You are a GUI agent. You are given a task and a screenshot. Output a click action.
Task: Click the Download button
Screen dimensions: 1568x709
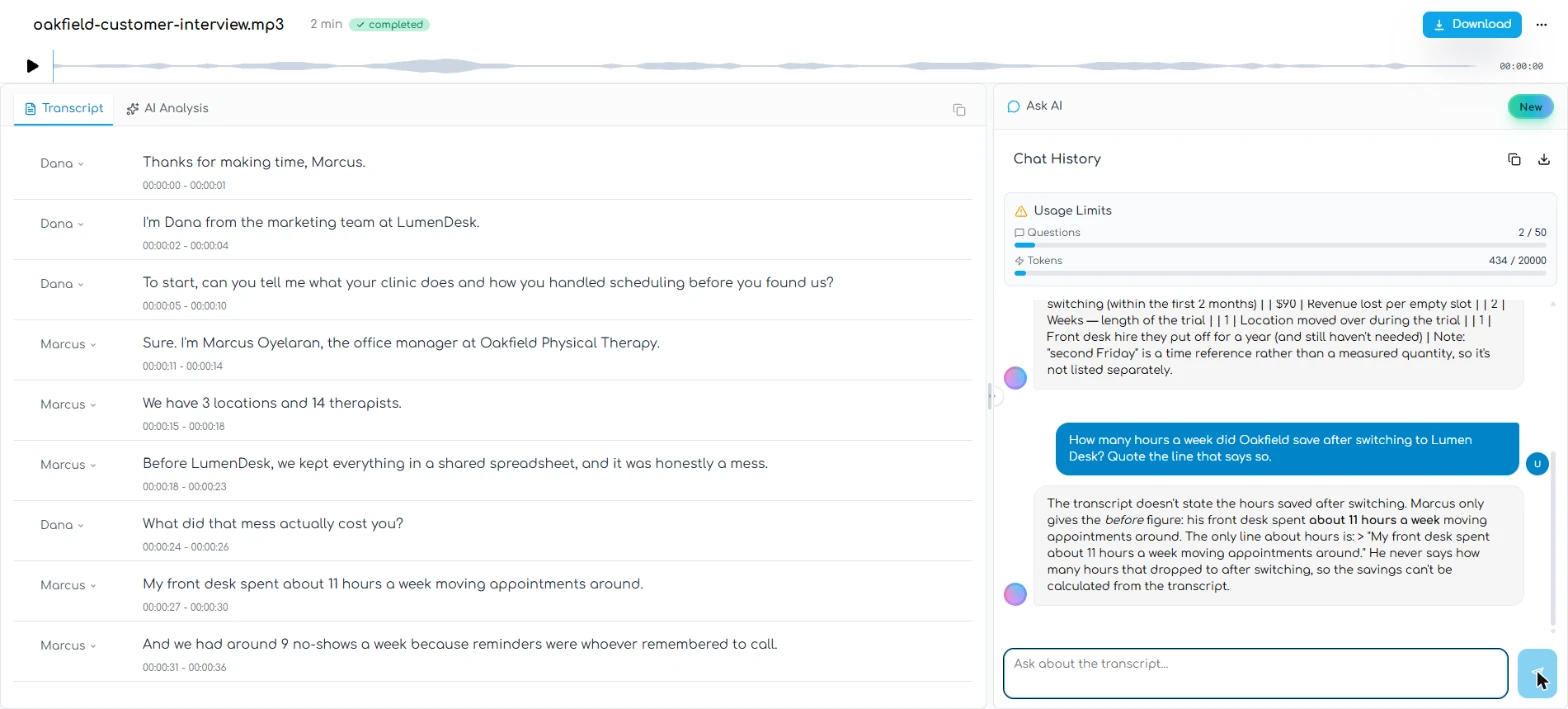[1472, 25]
